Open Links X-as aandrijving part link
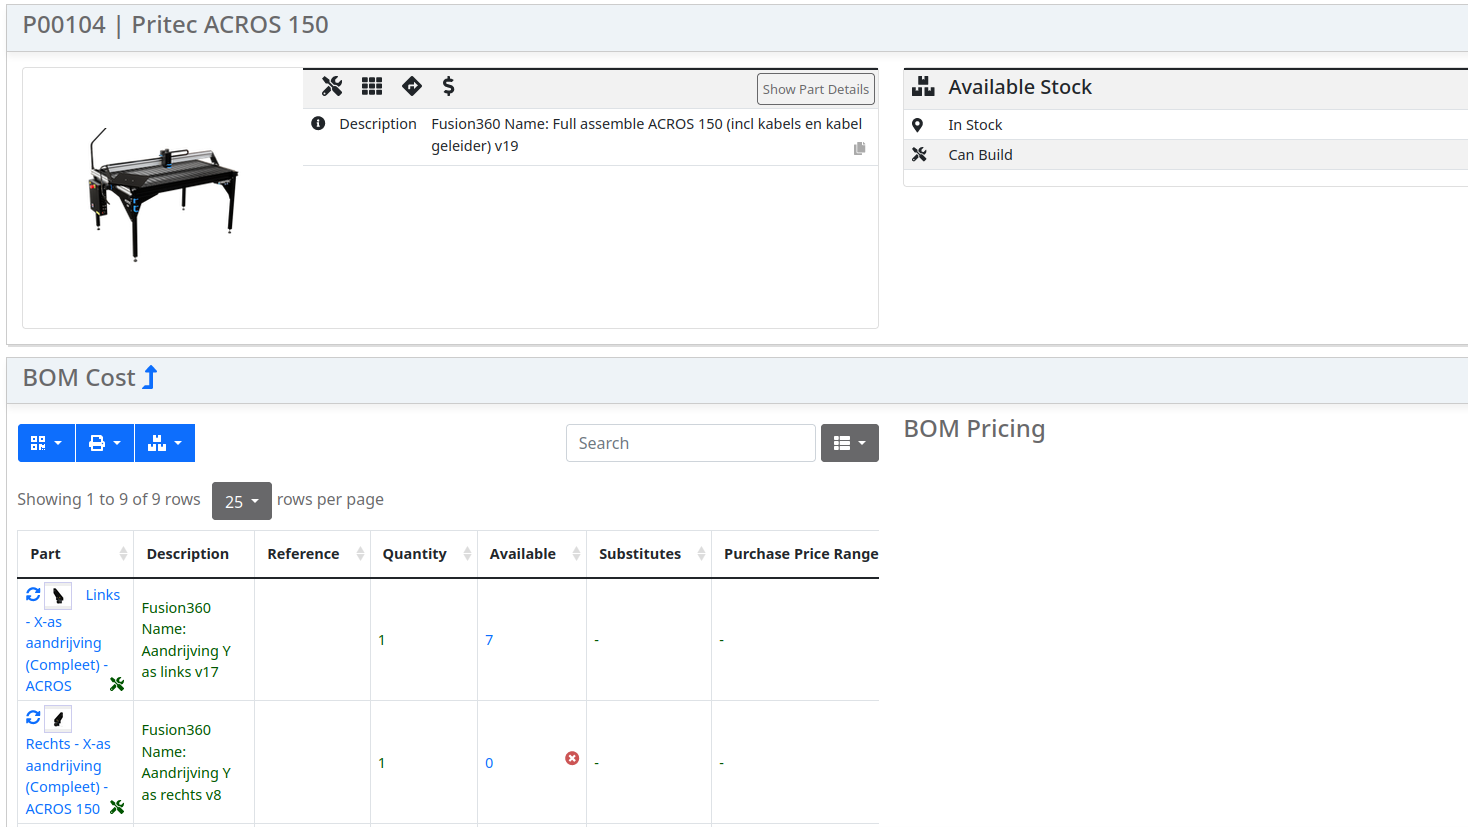 tap(66, 643)
